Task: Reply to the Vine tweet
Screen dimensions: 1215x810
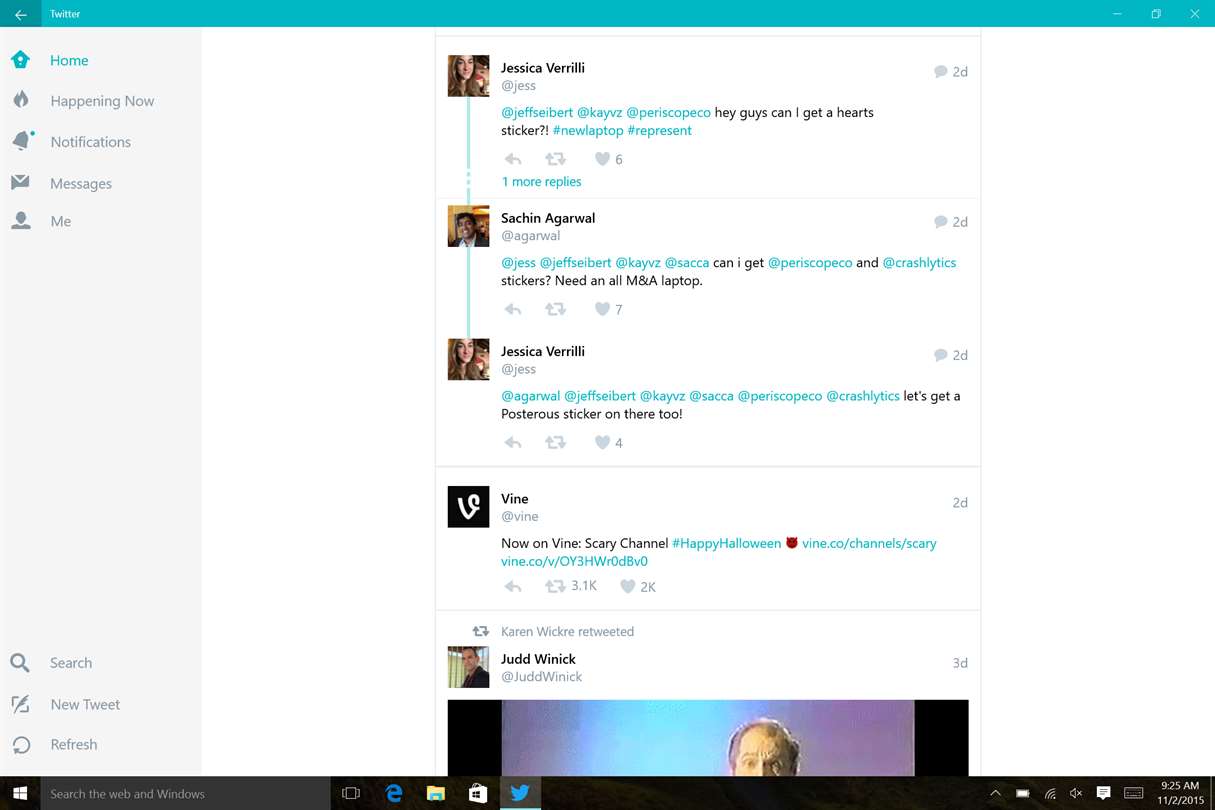Action: point(513,587)
